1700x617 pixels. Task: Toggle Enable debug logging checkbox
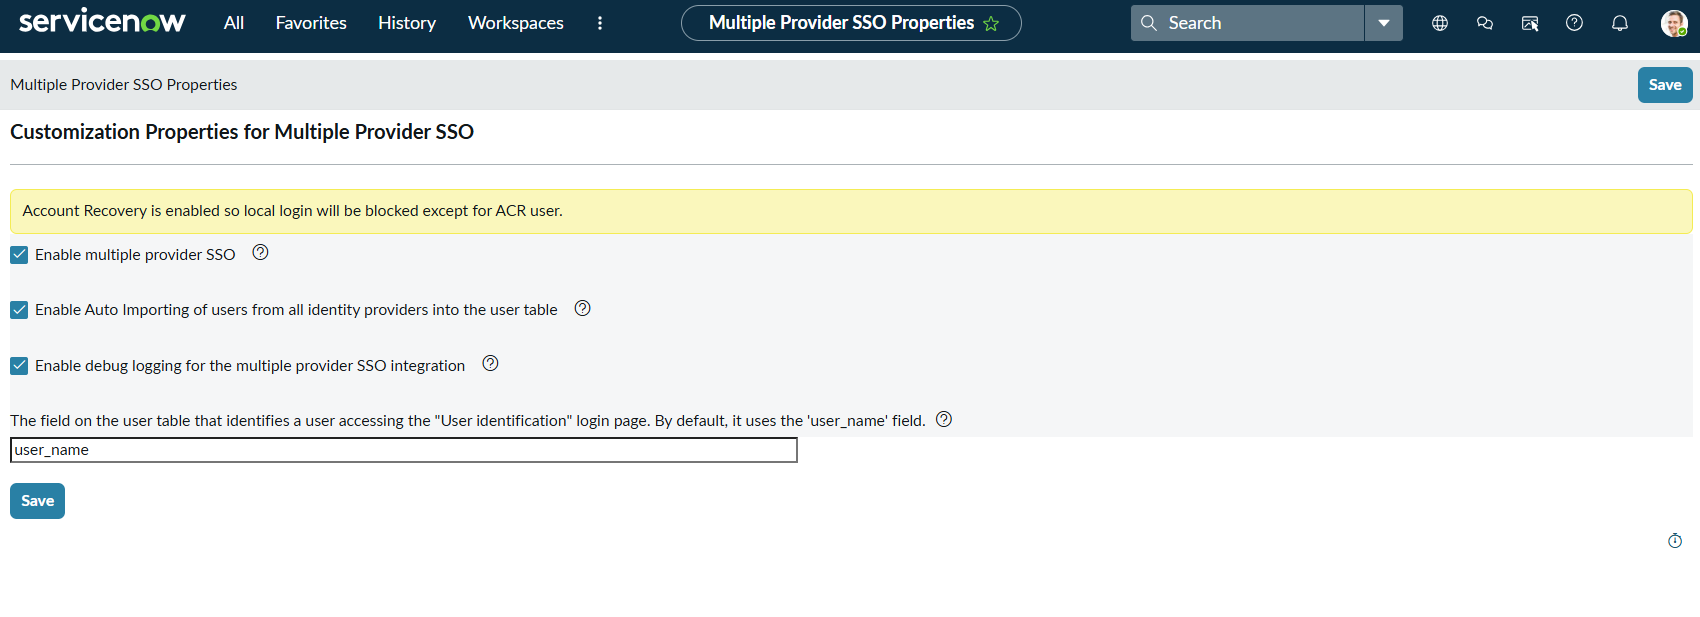tap(19, 366)
